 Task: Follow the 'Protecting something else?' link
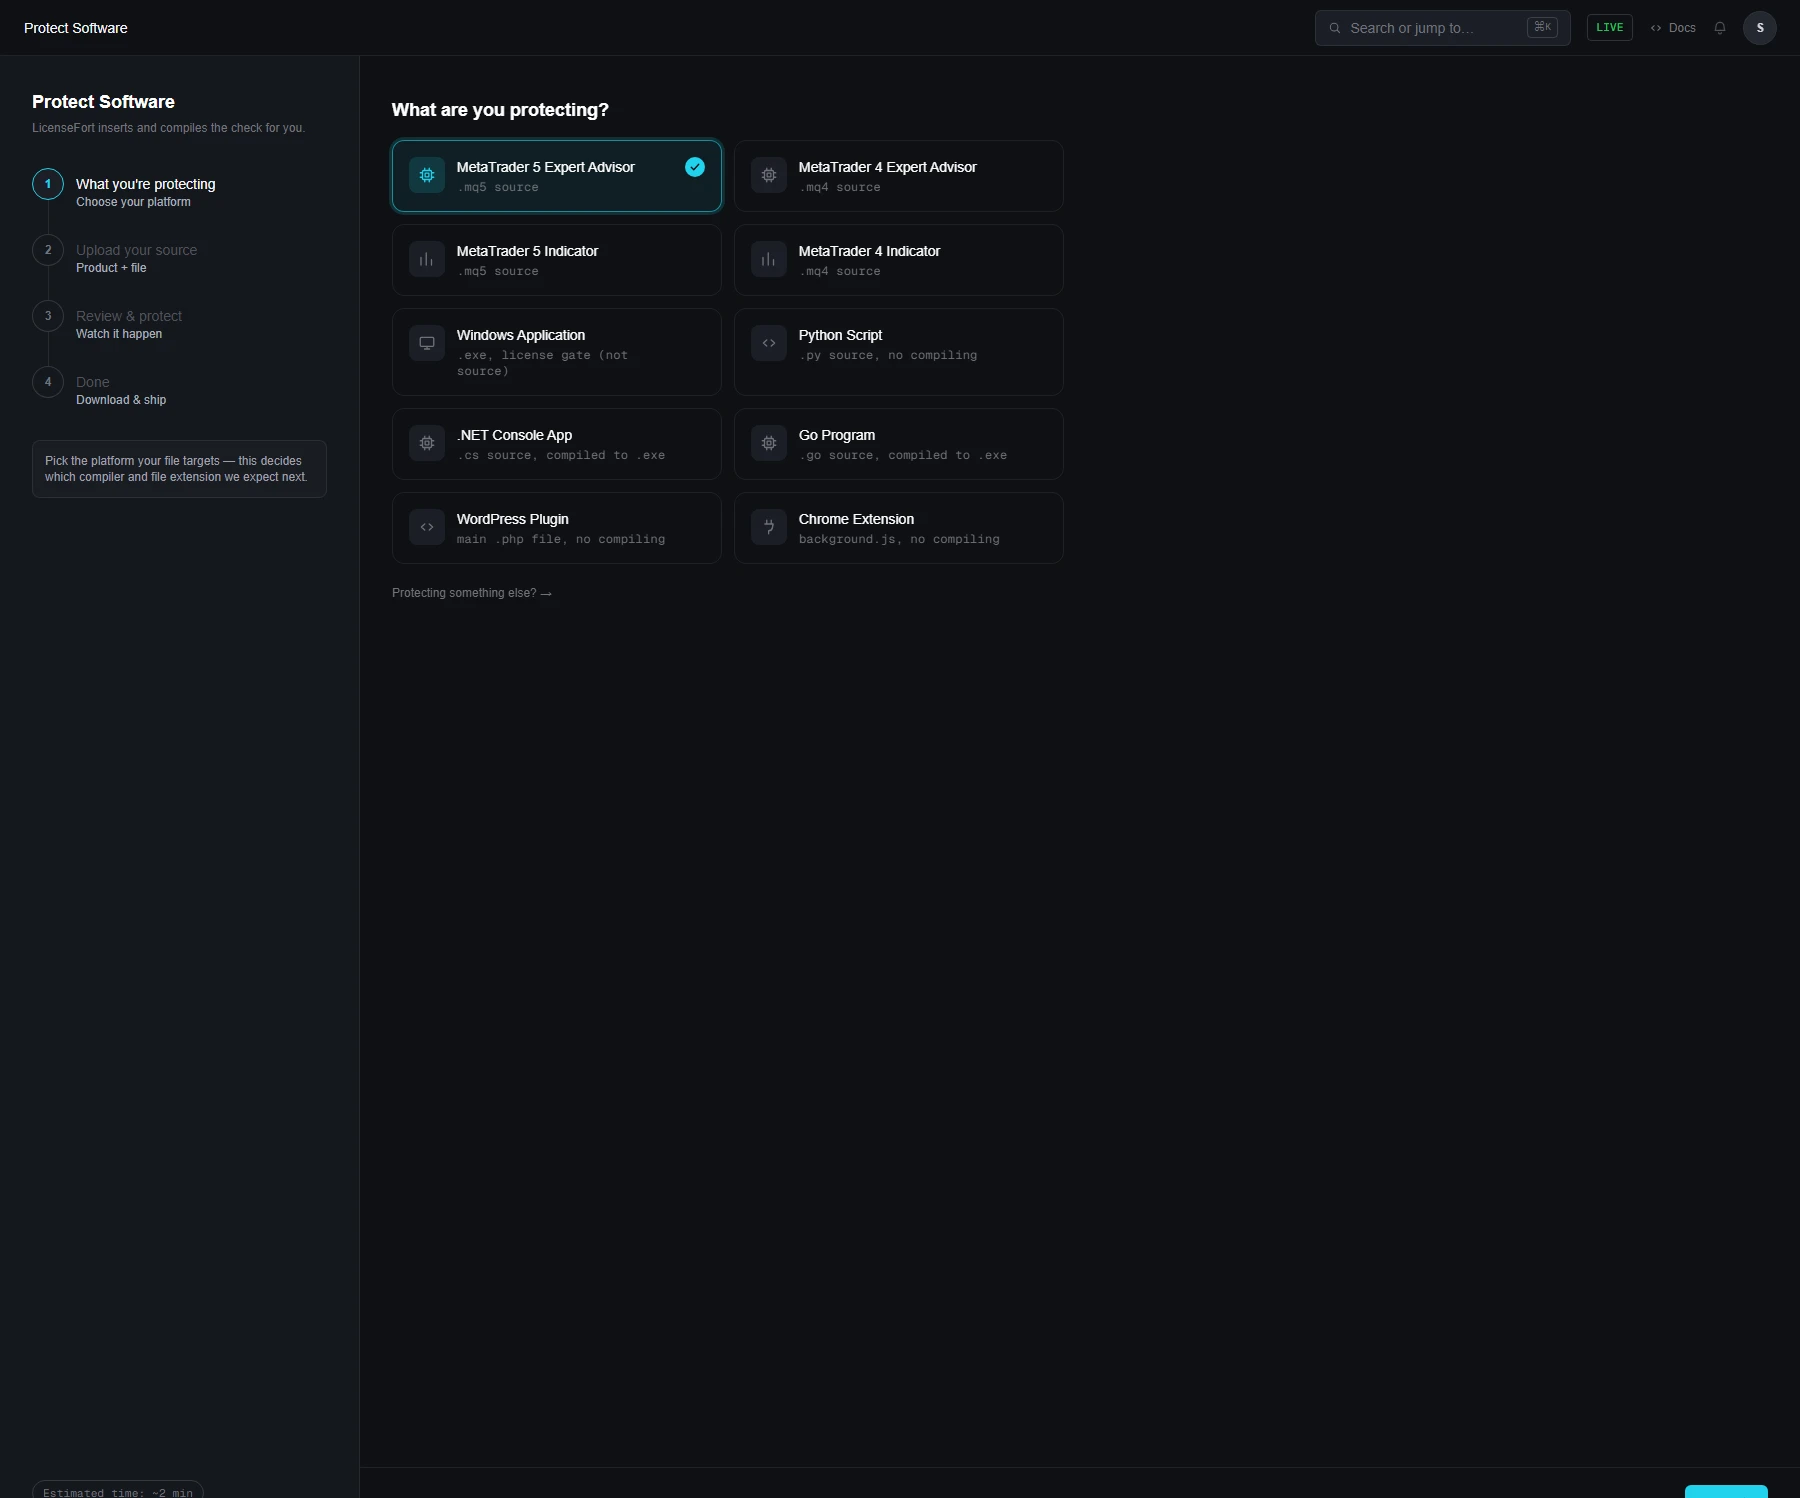click(472, 593)
